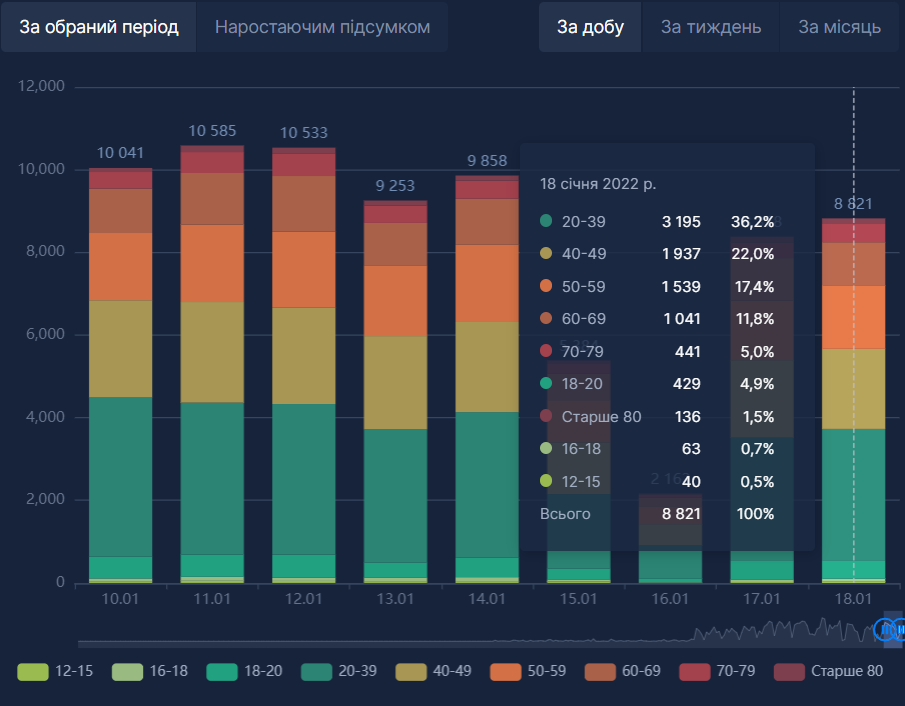
Task: Switch to За обраний період view
Action: 99,27
